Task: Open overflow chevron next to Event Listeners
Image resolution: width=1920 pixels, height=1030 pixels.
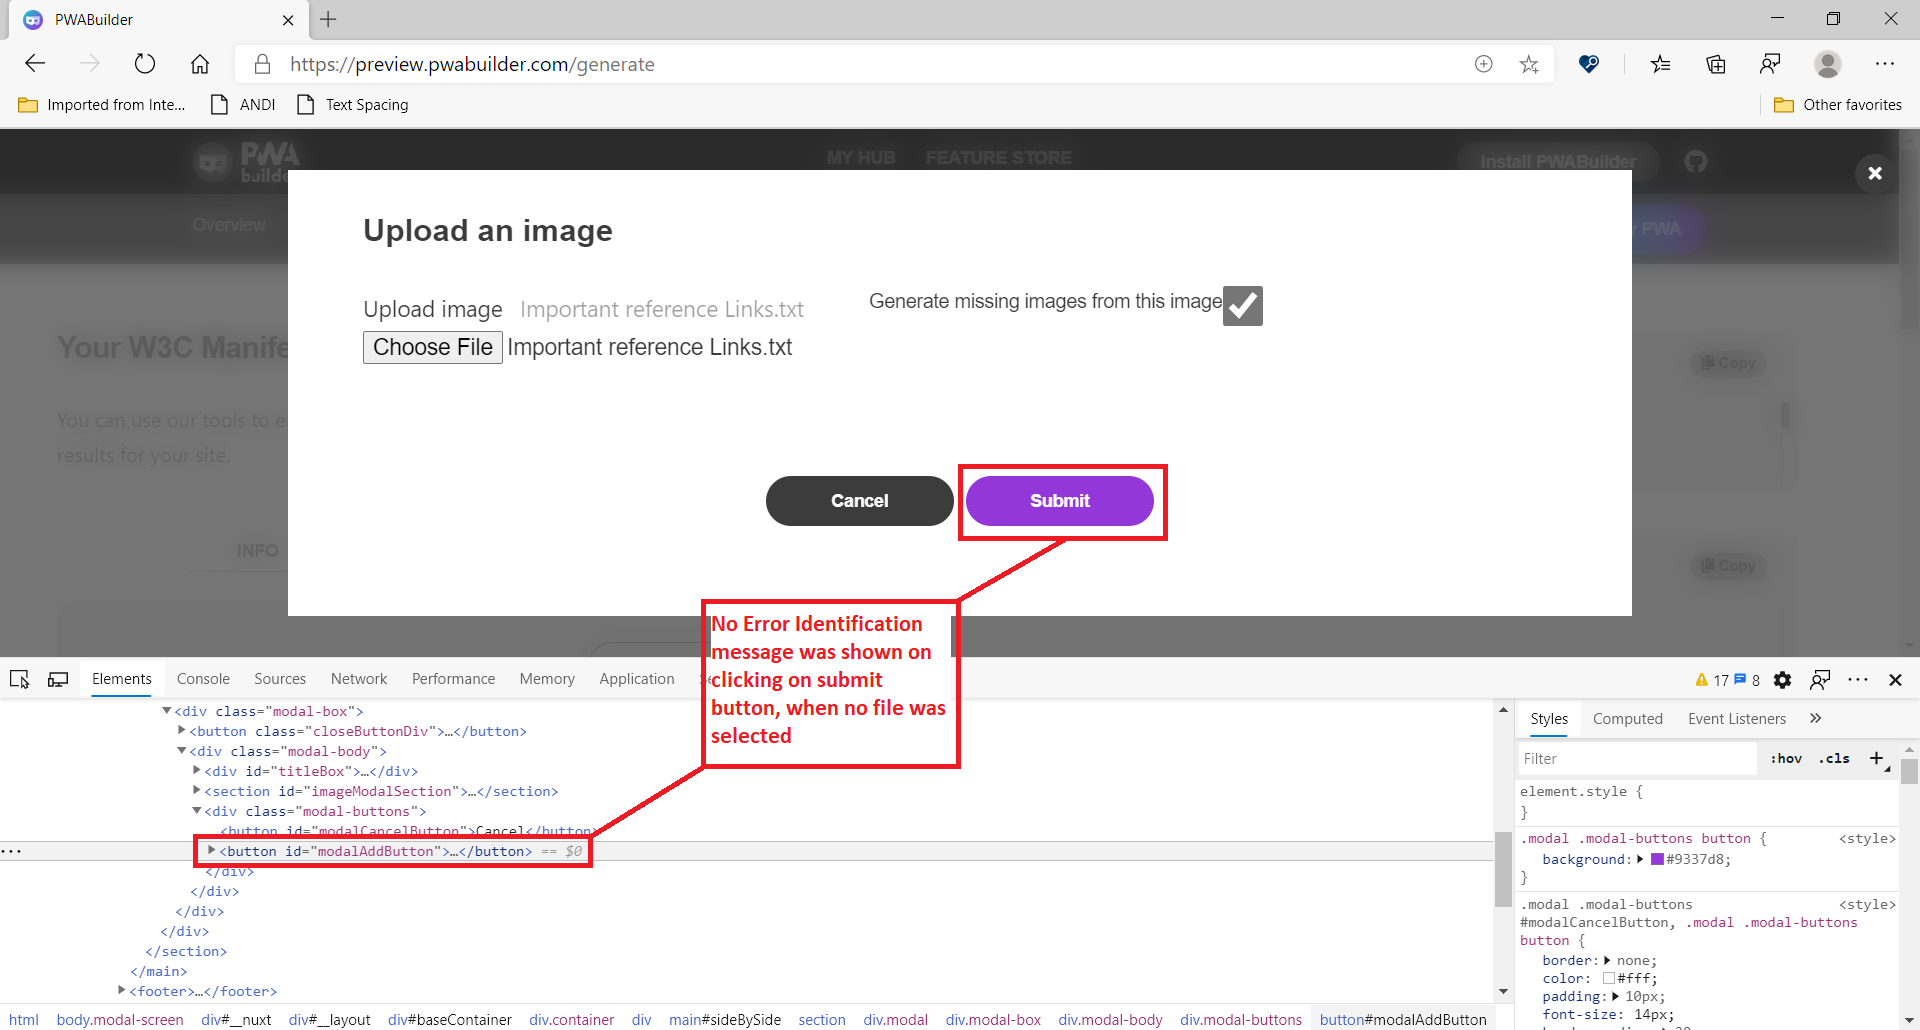Action: 1815,718
